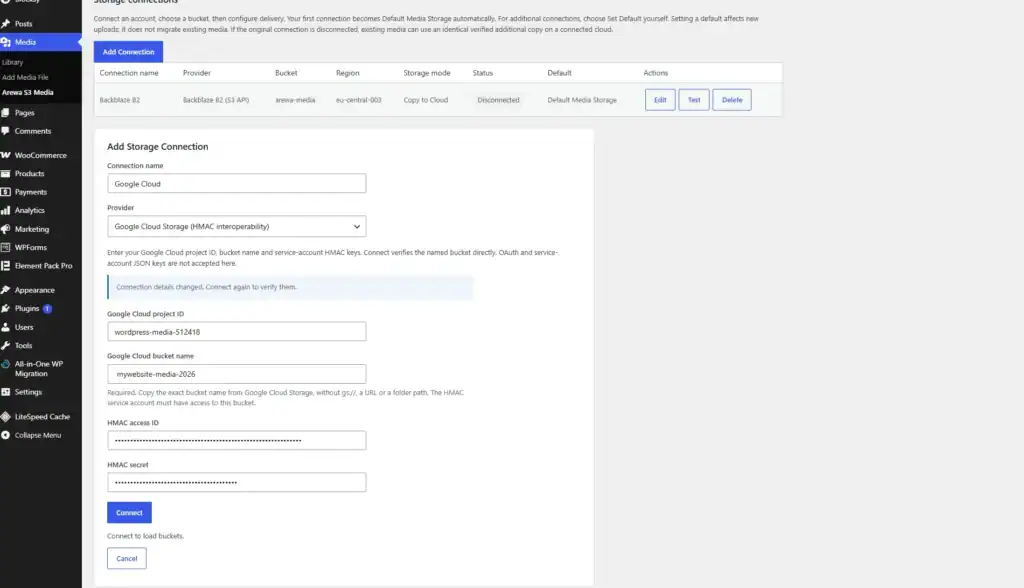Click the Backblaze B2 connection name cell
This screenshot has width=1024, height=588.
pyautogui.click(x=120, y=100)
